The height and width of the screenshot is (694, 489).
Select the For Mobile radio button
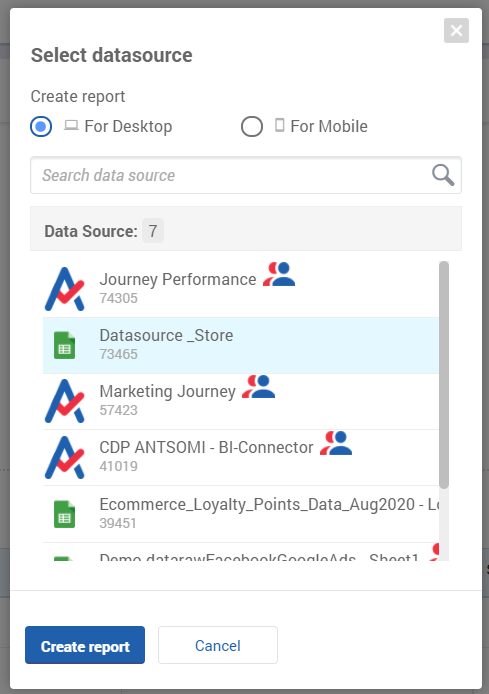click(x=252, y=127)
